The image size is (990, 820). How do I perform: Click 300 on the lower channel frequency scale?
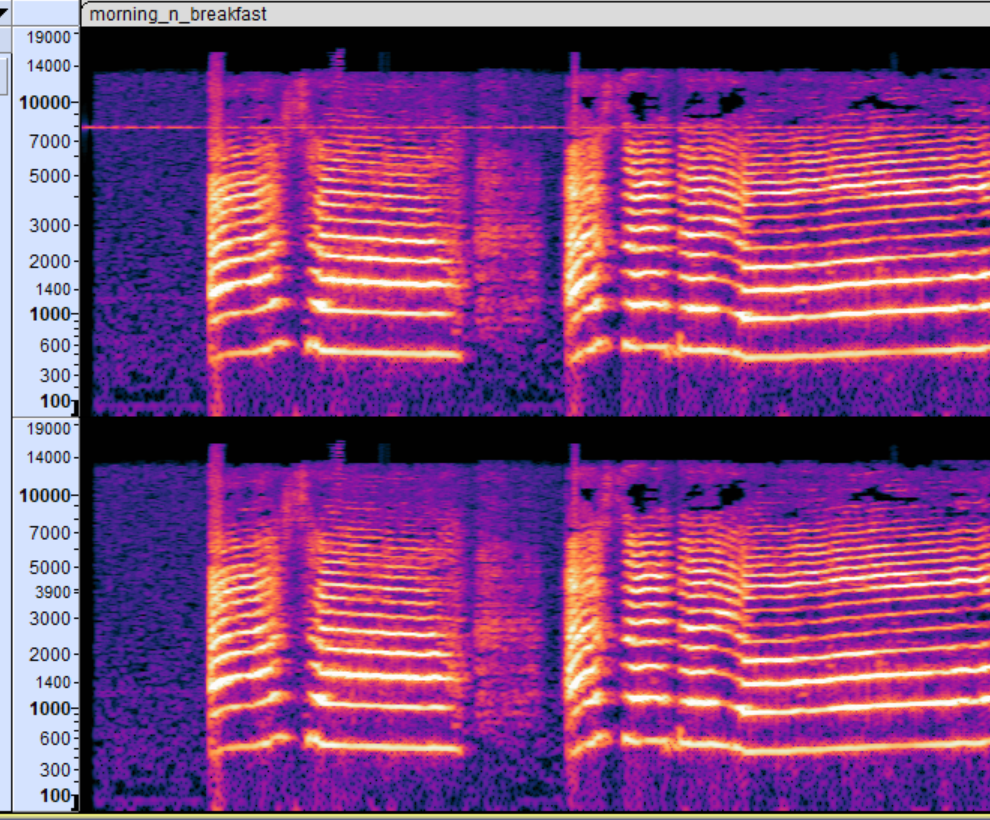click(x=57, y=770)
